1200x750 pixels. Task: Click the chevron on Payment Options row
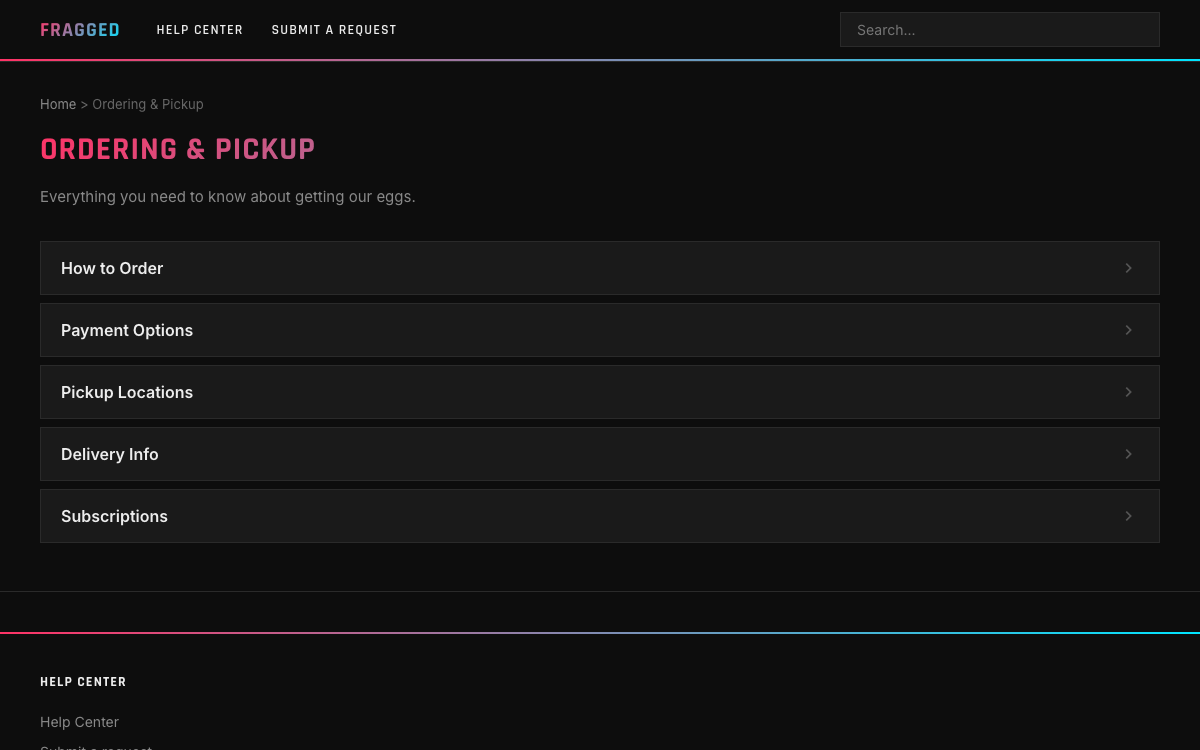1128,330
